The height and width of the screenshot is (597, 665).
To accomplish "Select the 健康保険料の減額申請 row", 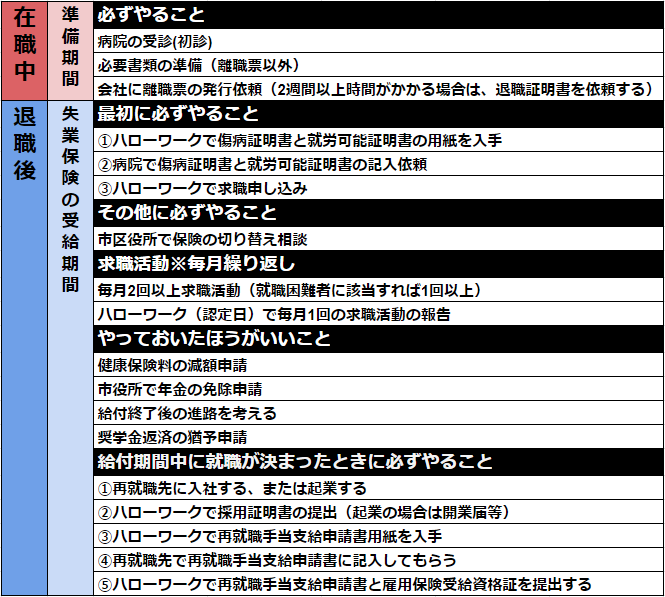I will [378, 365].
